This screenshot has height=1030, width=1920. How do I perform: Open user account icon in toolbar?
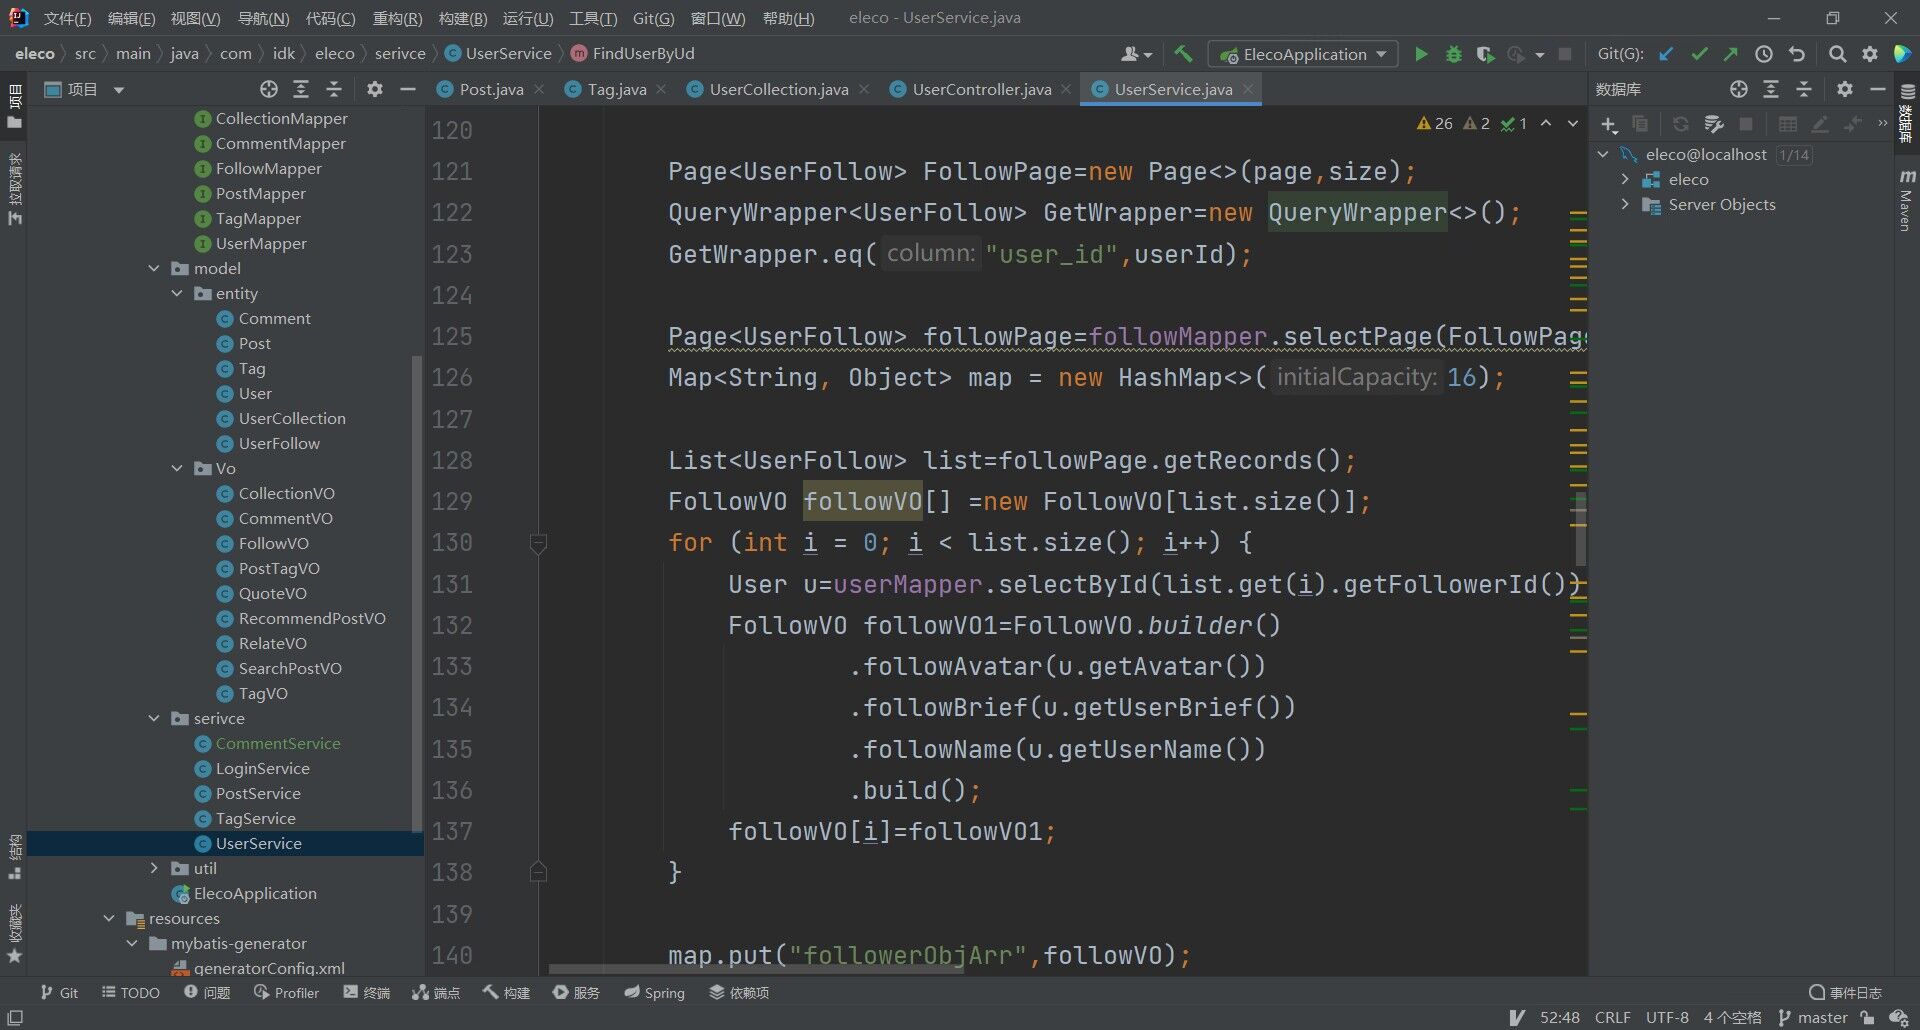click(x=1136, y=54)
